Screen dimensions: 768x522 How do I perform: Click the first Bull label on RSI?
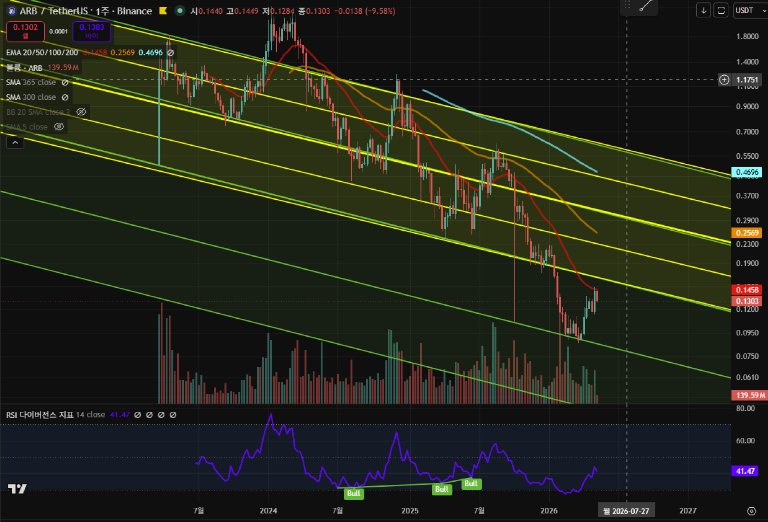click(x=354, y=493)
